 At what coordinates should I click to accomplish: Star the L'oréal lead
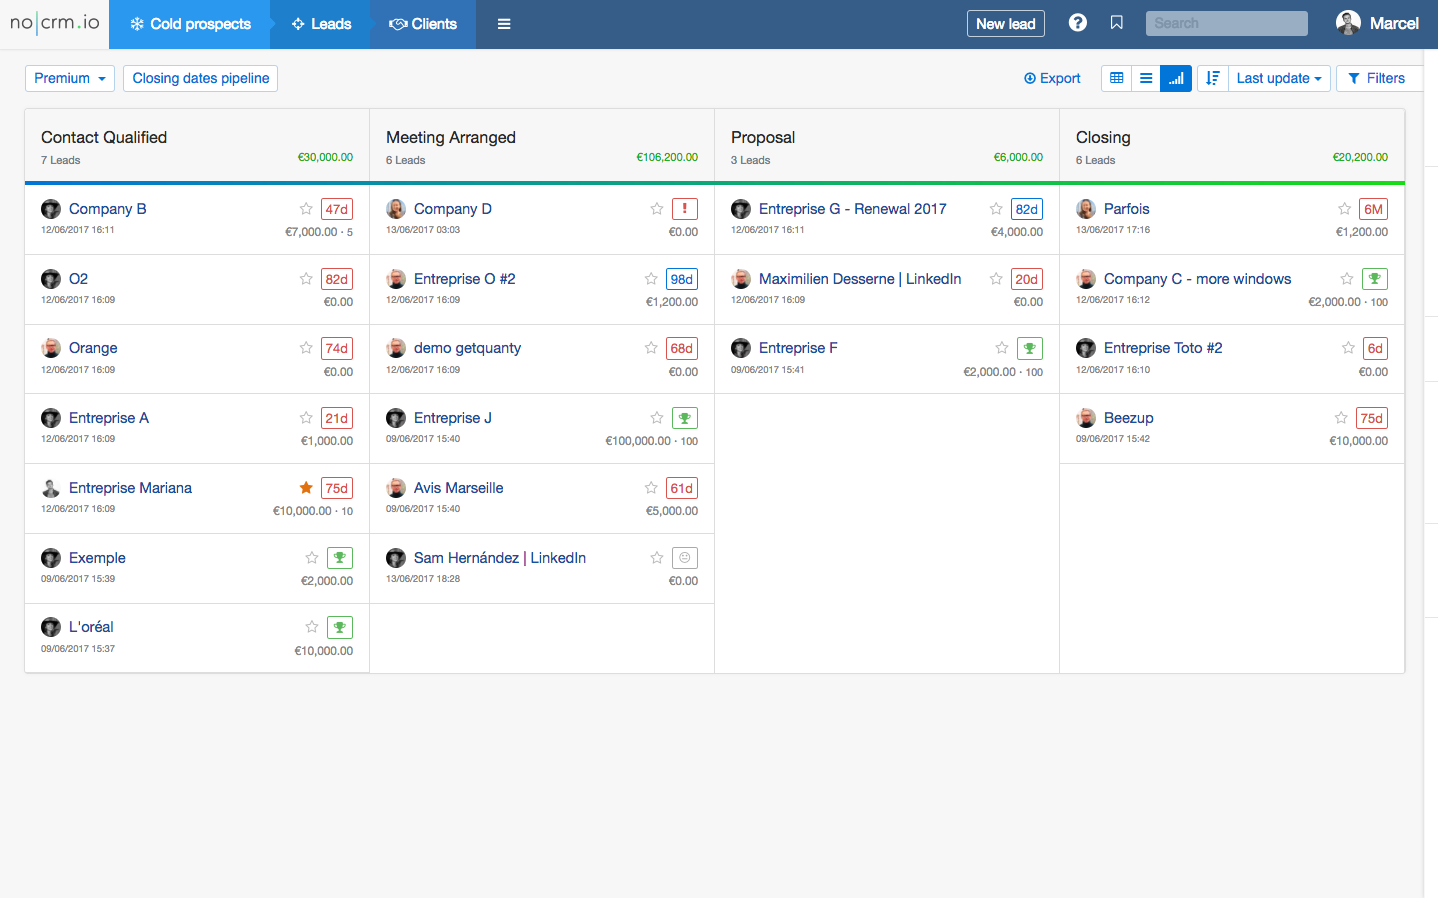312,627
